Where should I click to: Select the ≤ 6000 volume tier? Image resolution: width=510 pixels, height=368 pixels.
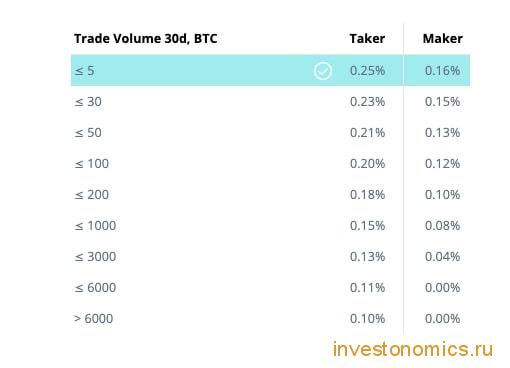(x=270, y=288)
